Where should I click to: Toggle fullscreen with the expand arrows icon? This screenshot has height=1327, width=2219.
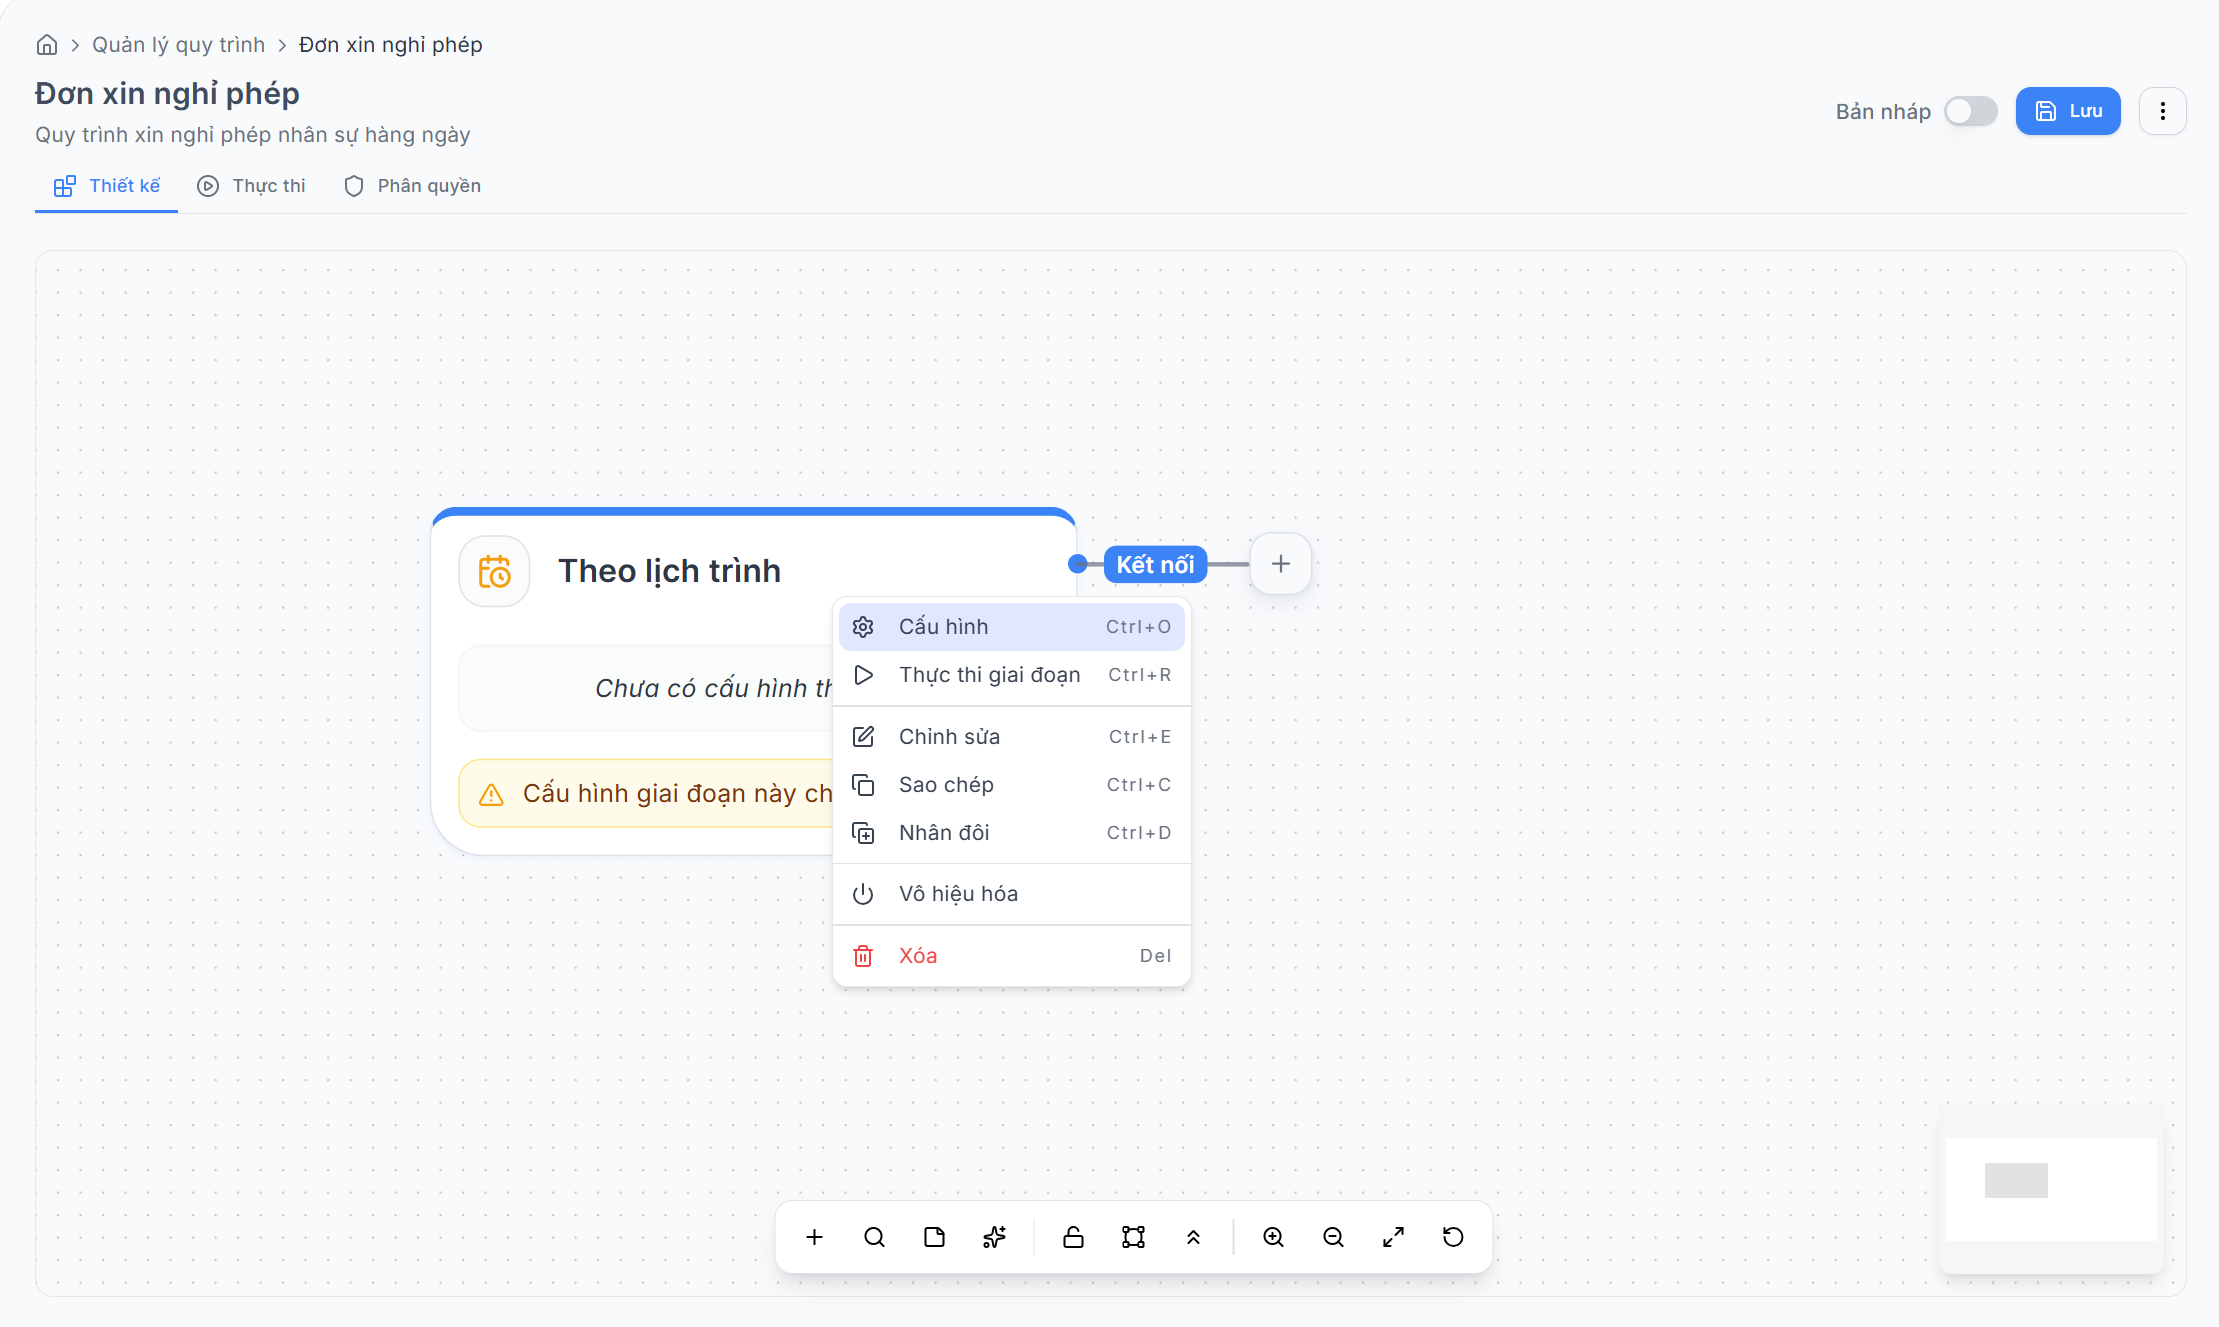click(1393, 1237)
